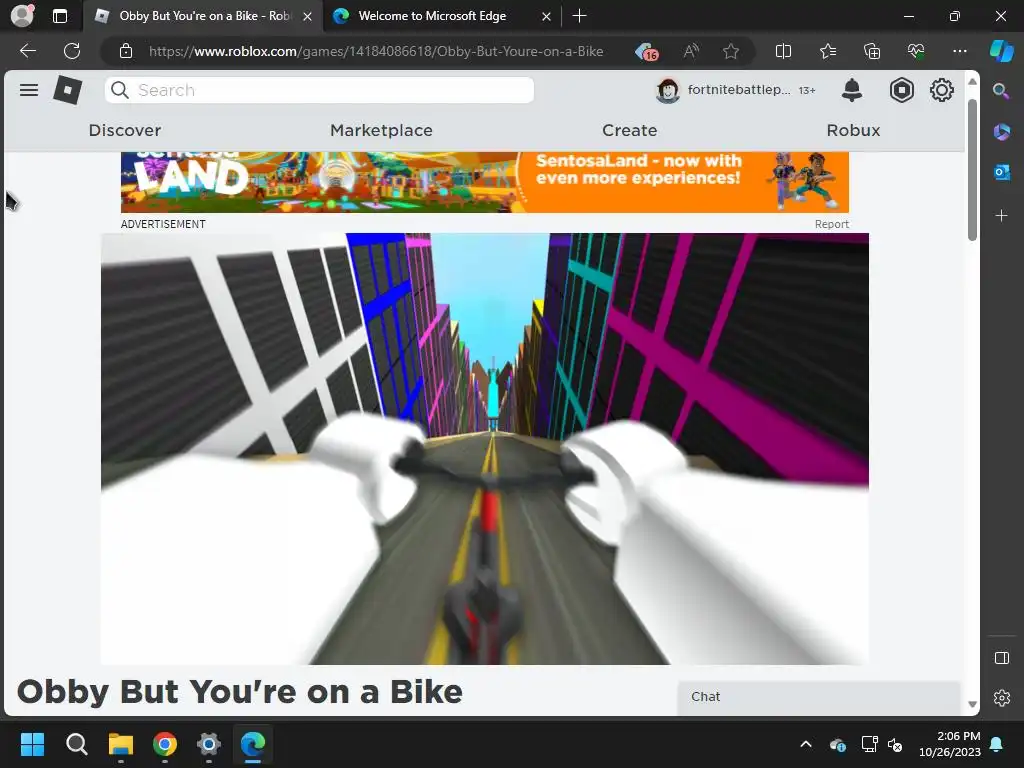Viewport: 1024px width, 768px height.
Task: Open a new browser tab
Action: point(579,16)
